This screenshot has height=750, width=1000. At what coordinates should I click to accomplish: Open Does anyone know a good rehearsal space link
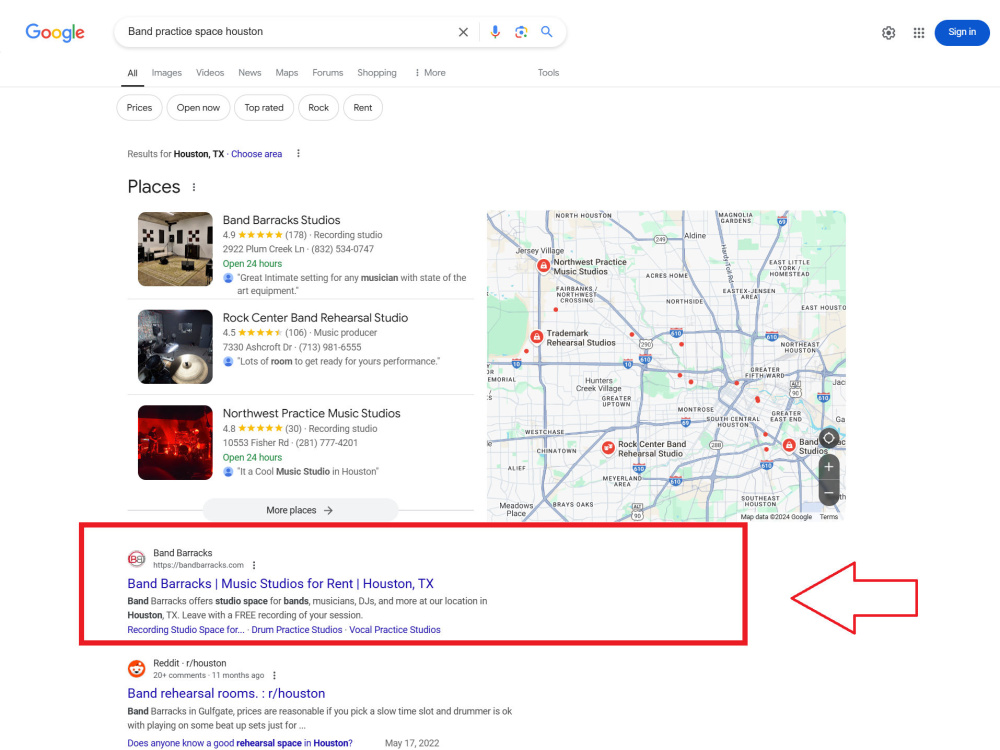240,743
